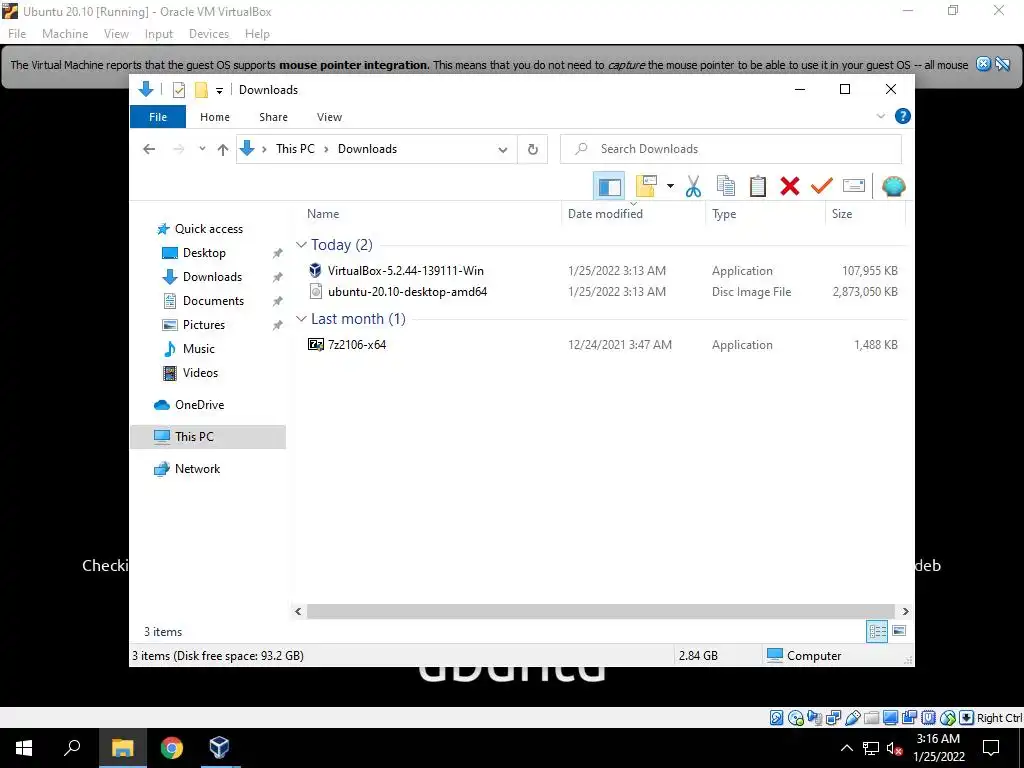Go up one folder level
The image size is (1024, 768).
pos(223,150)
